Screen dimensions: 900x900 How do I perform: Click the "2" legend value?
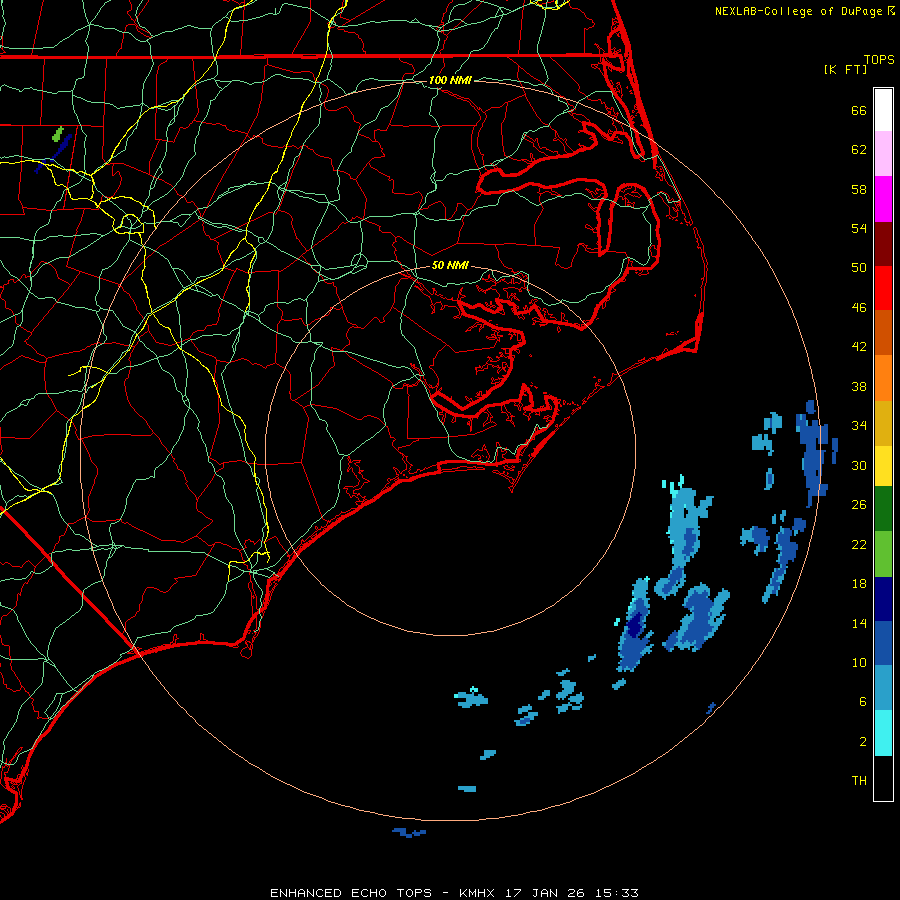(863, 742)
